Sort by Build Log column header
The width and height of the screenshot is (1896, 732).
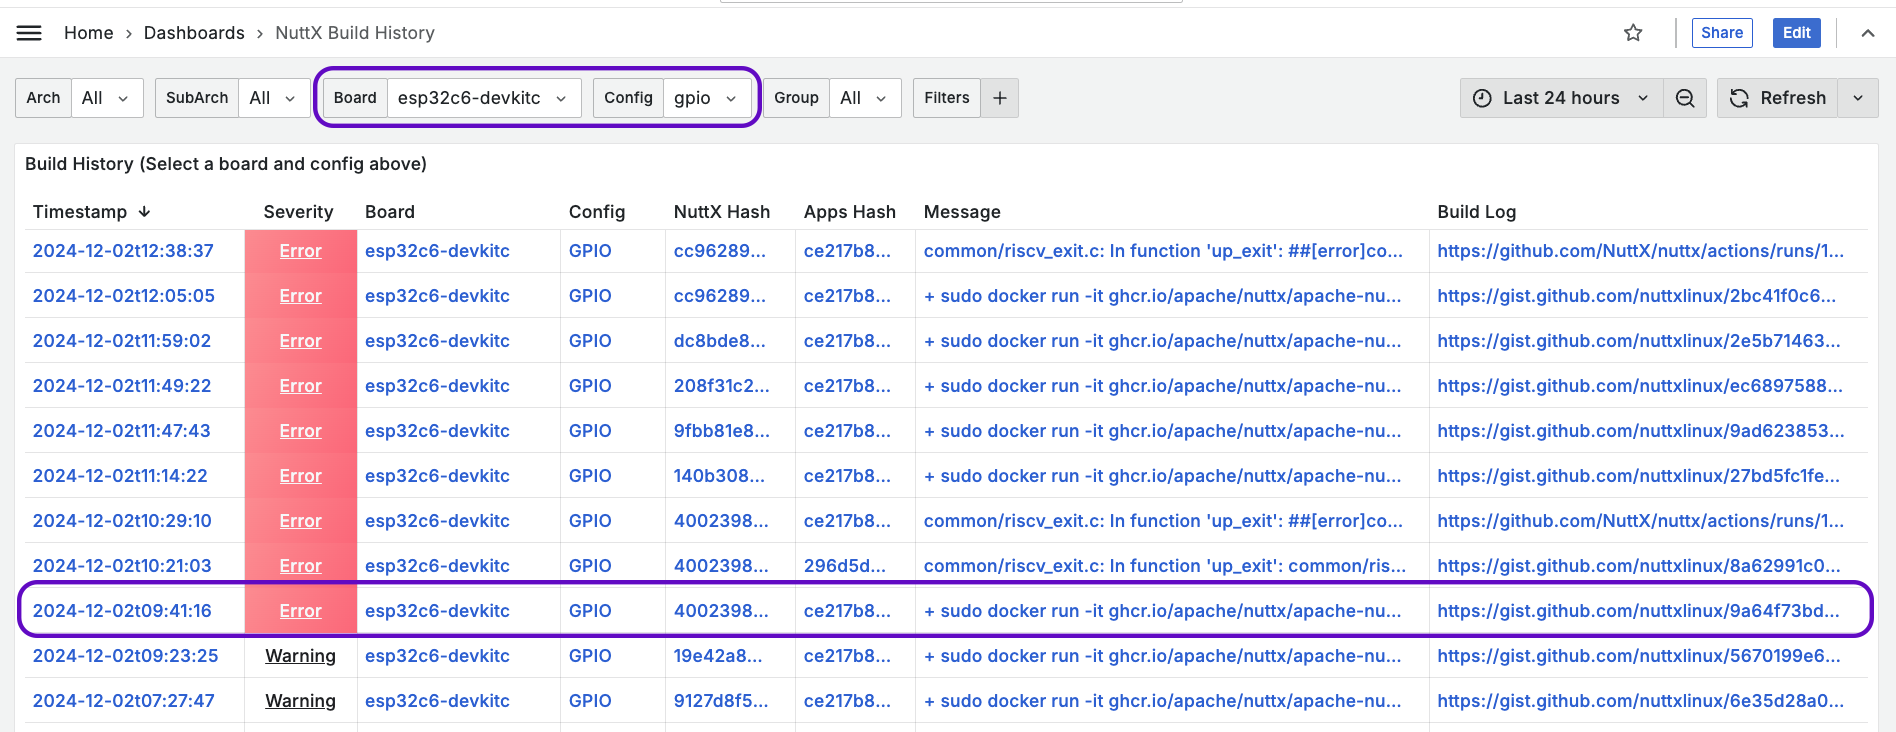(x=1477, y=212)
